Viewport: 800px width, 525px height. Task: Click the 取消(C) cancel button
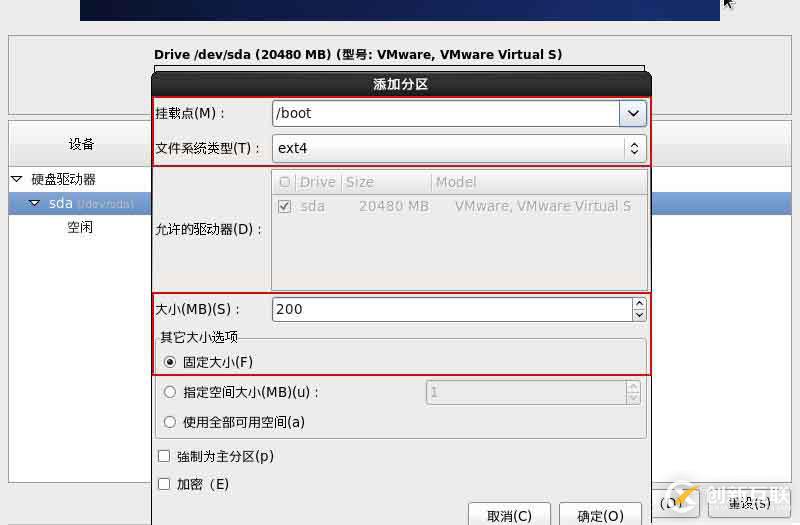click(x=509, y=515)
